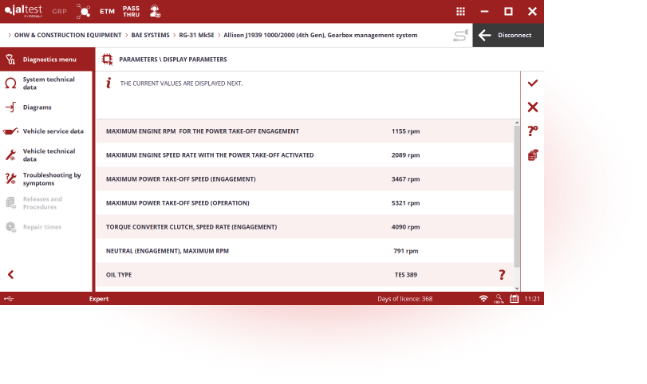Click BAE SYSTEMS breadcrumb
Viewport: 647px width, 384px height.
click(x=150, y=35)
